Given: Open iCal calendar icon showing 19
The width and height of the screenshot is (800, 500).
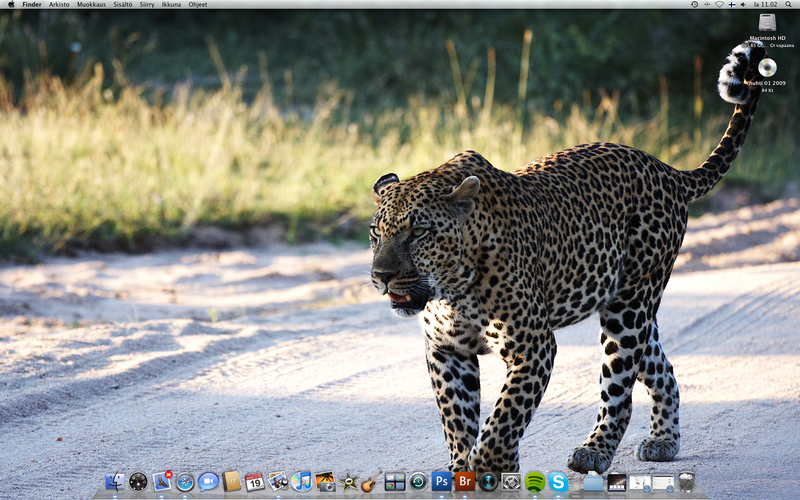Looking at the screenshot, I should [255, 482].
